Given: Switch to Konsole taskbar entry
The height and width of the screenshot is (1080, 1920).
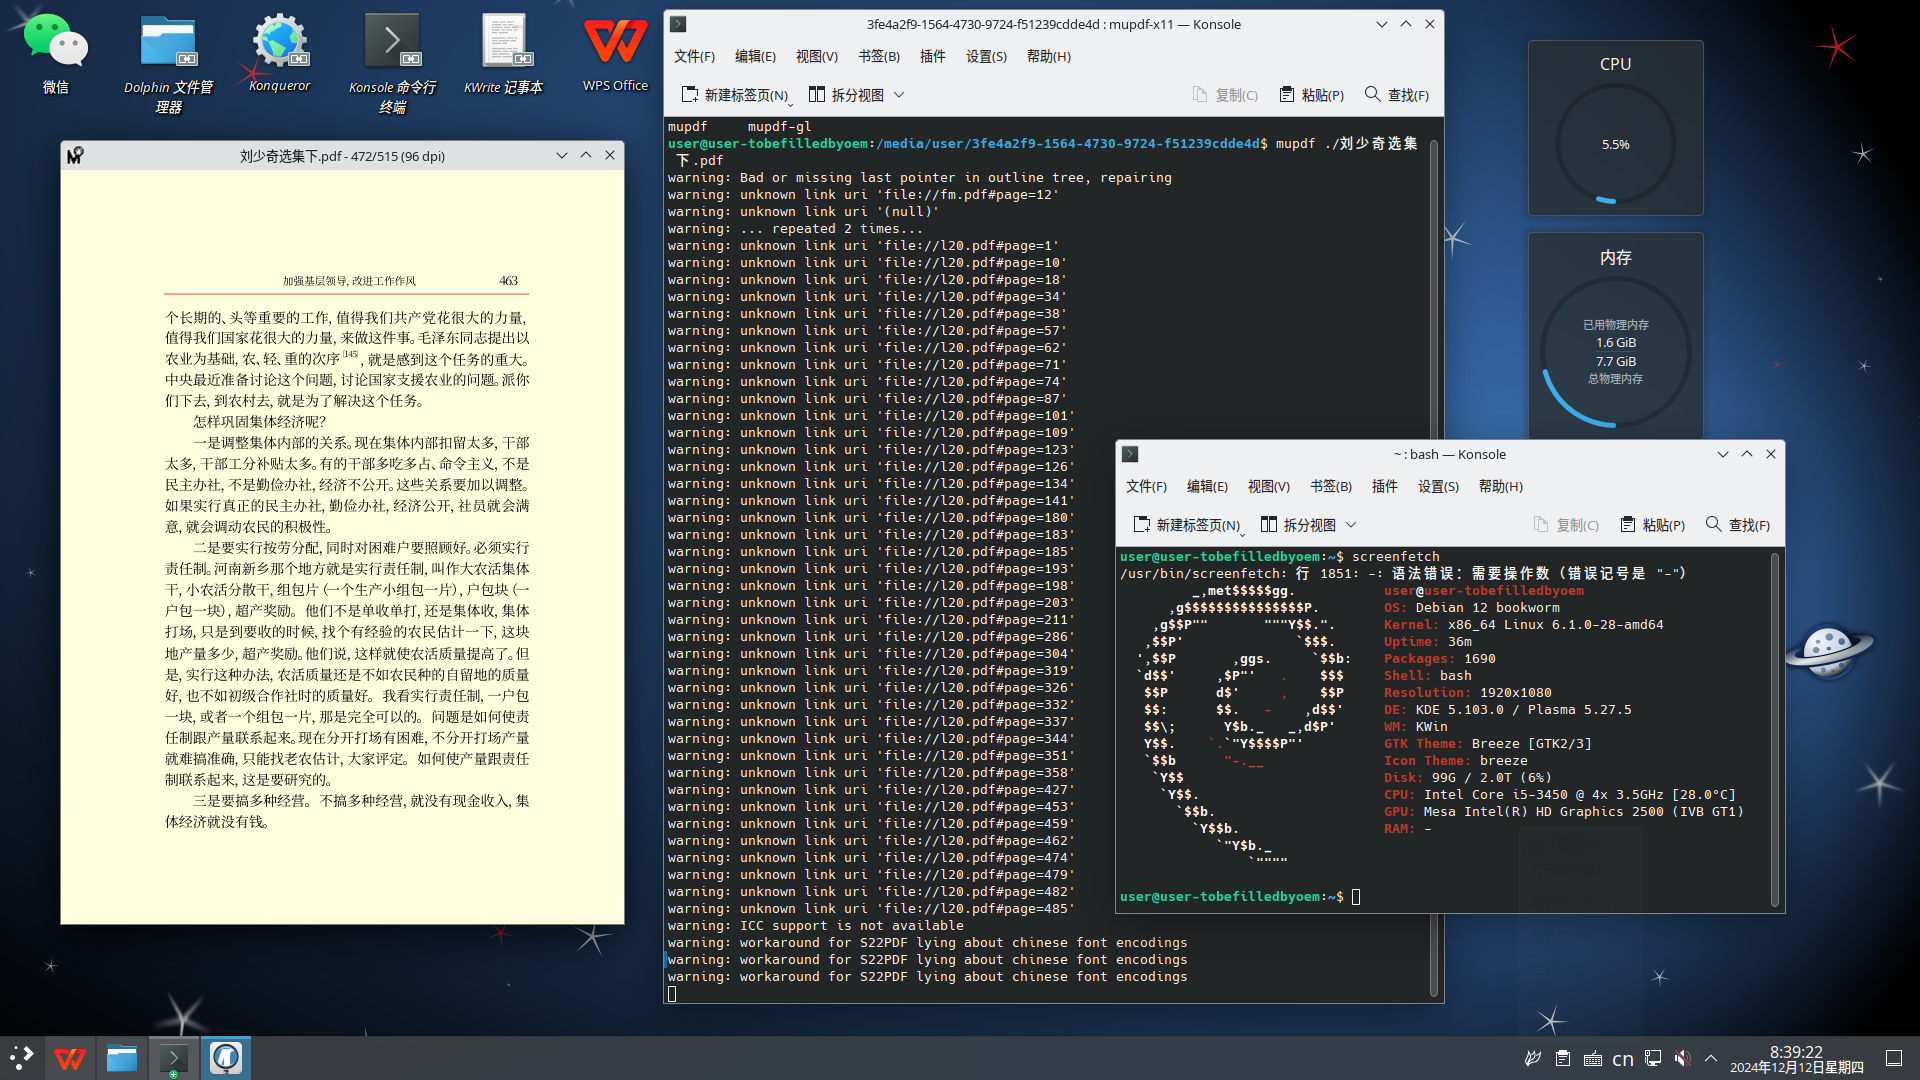Looking at the screenshot, I should pos(174,1058).
